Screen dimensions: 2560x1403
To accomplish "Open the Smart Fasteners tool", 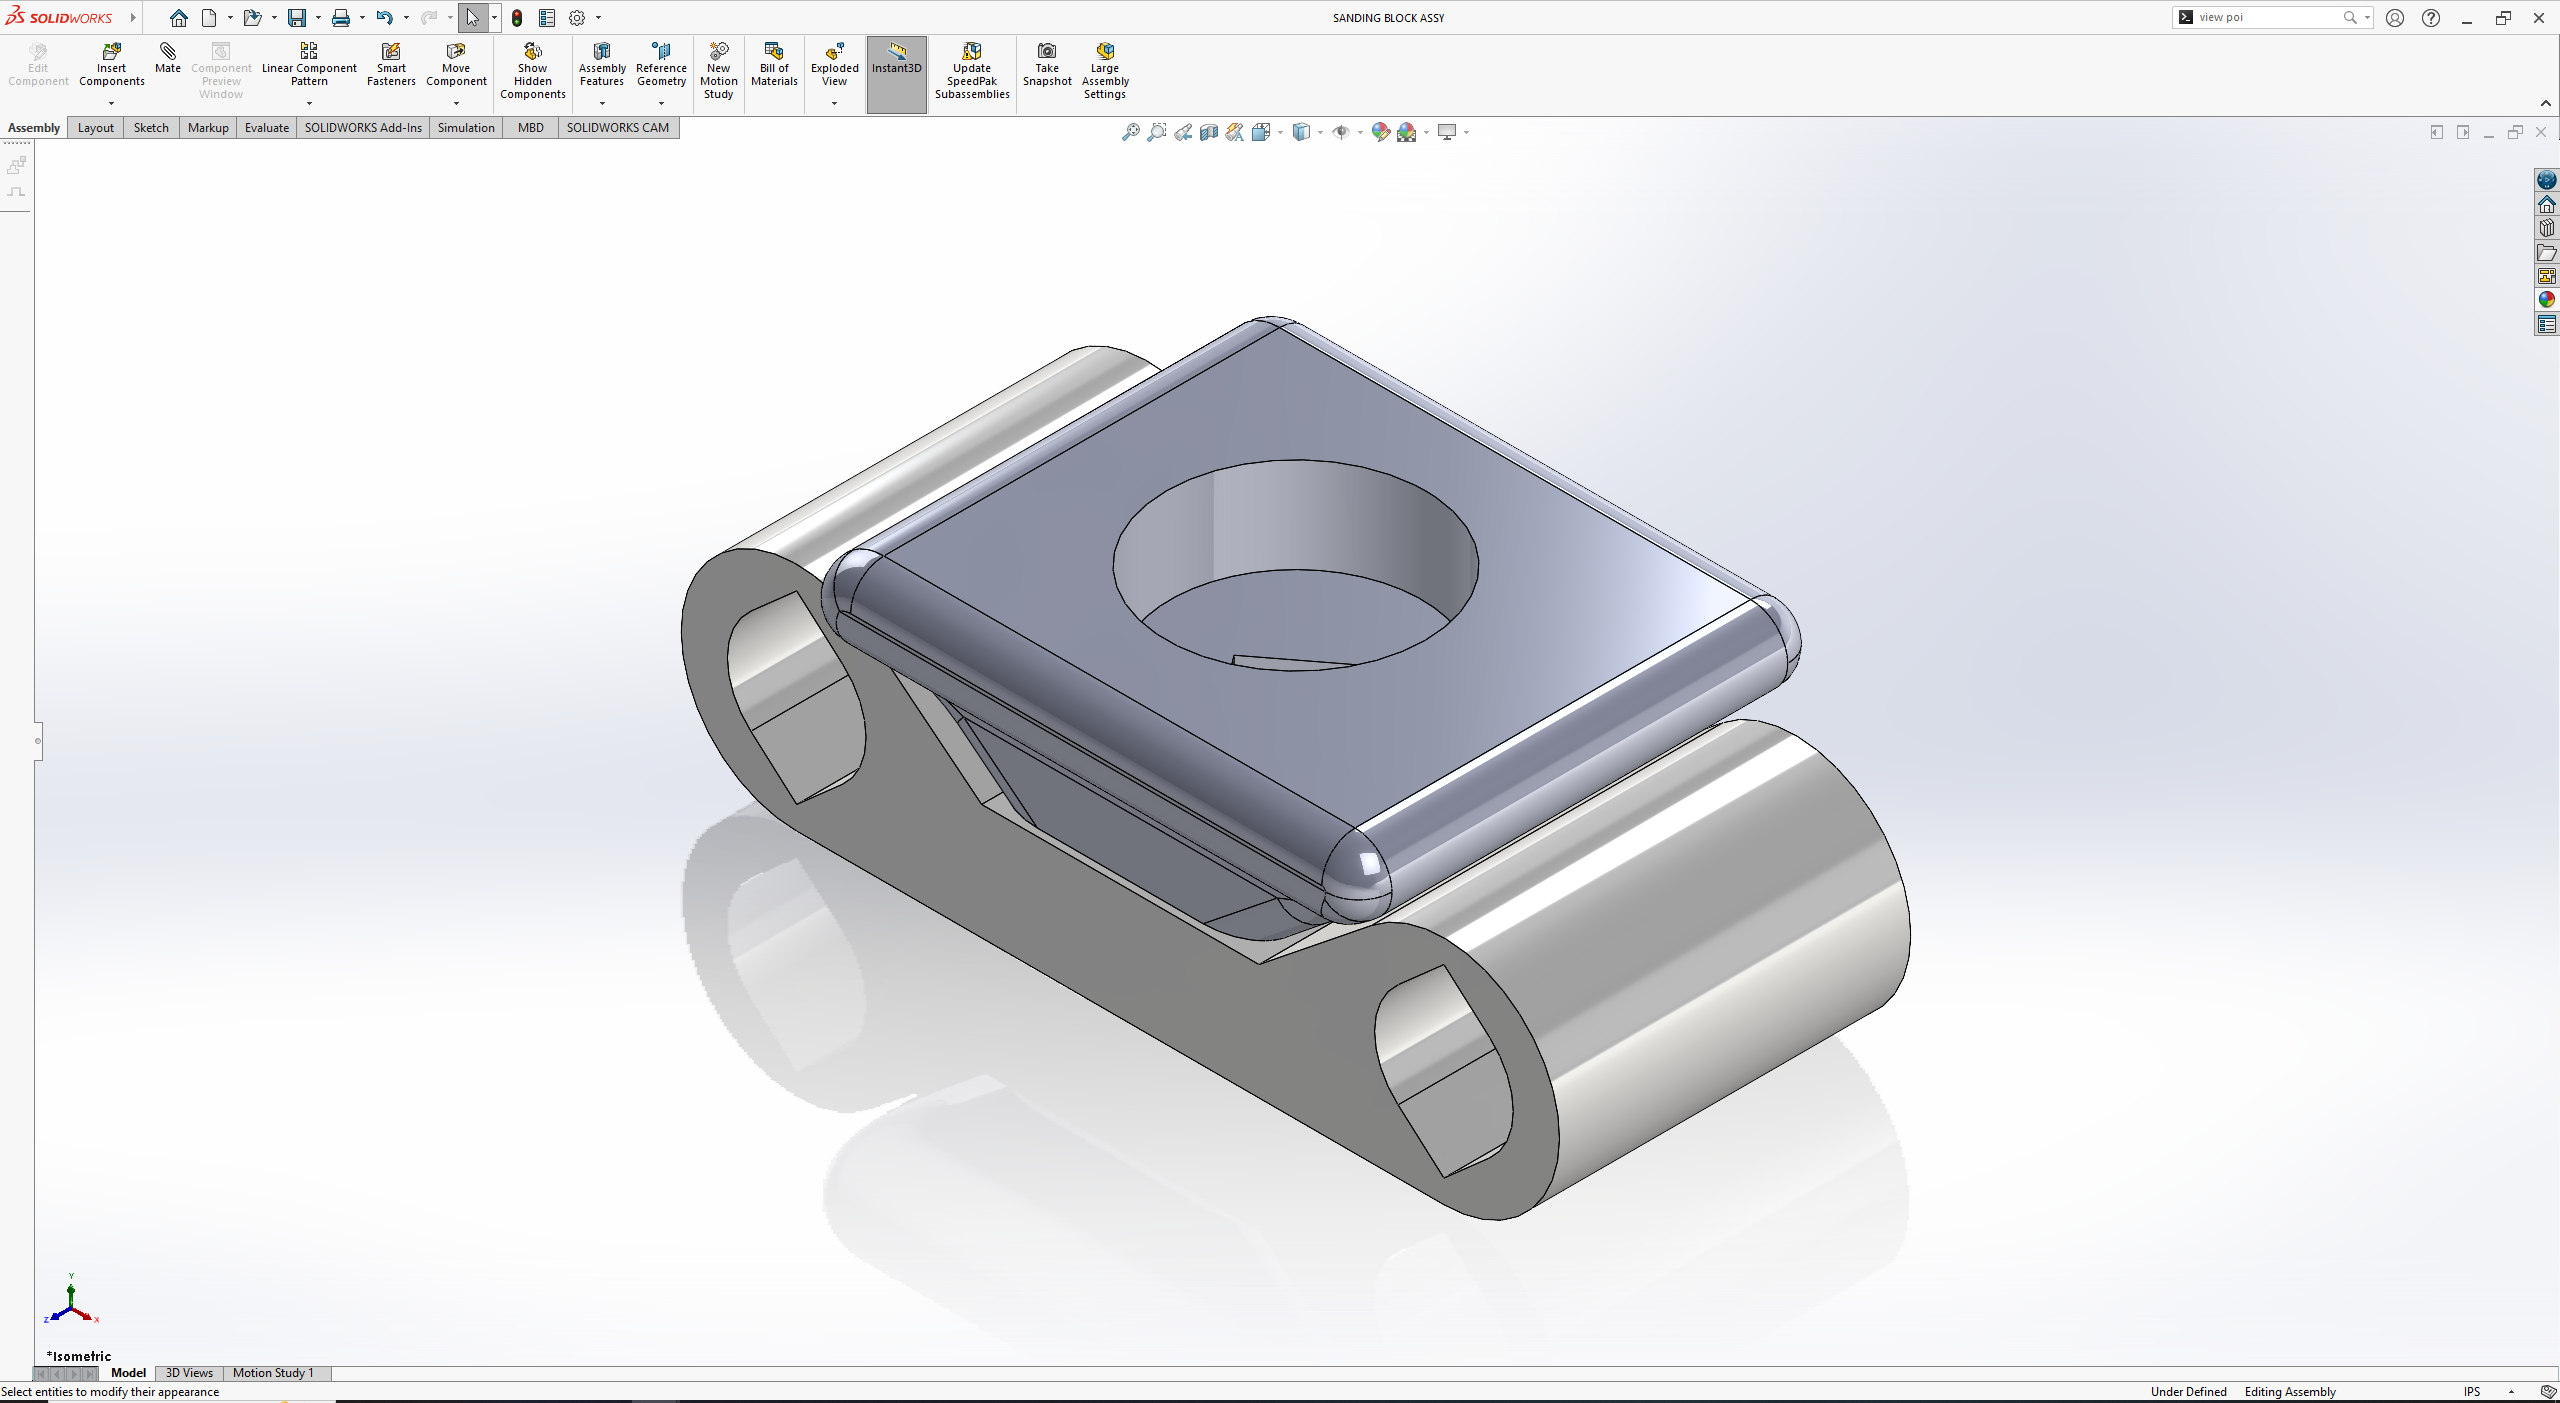I will (390, 65).
